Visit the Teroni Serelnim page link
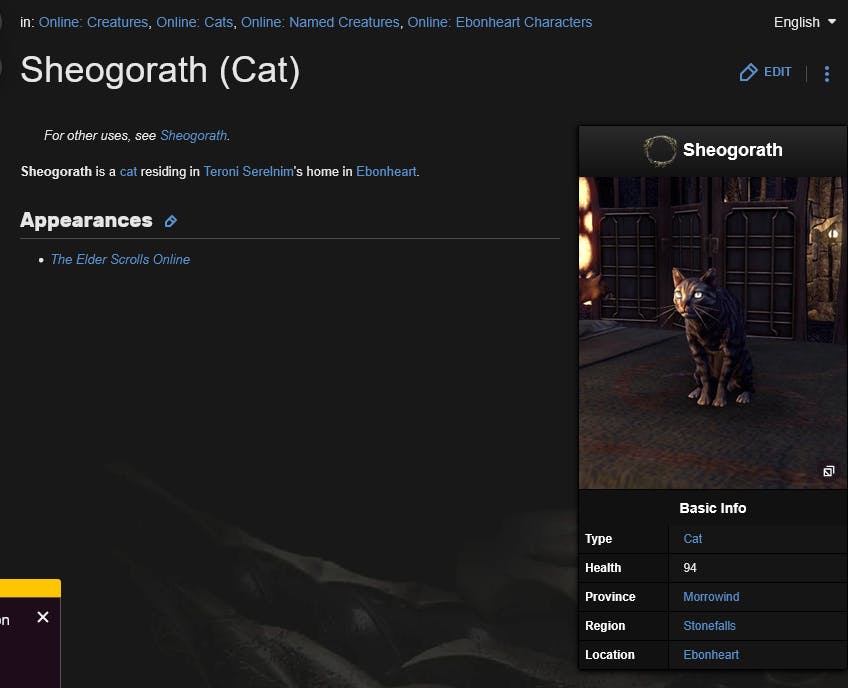Screen dimensions: 848x688 click(248, 171)
